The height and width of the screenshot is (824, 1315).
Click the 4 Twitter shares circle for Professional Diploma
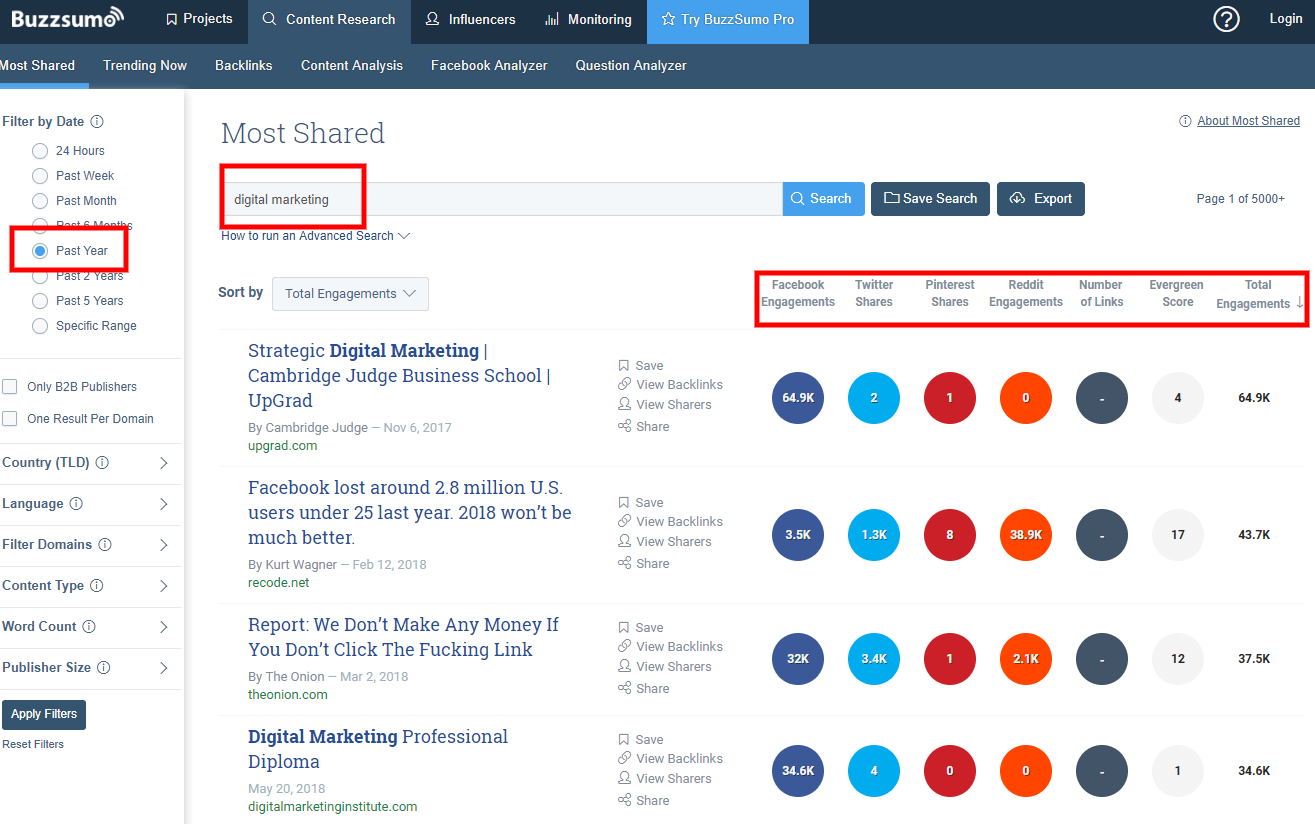click(x=874, y=771)
